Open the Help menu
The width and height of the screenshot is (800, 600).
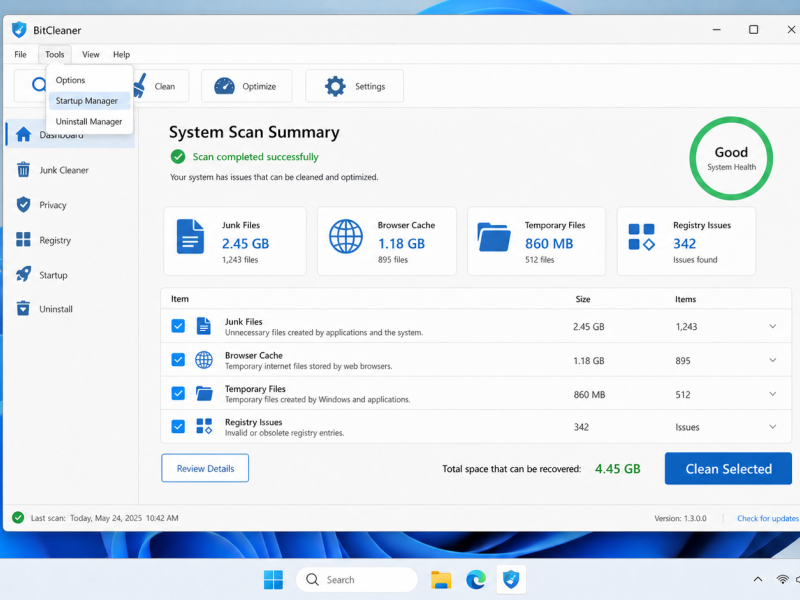pyautogui.click(x=121, y=54)
